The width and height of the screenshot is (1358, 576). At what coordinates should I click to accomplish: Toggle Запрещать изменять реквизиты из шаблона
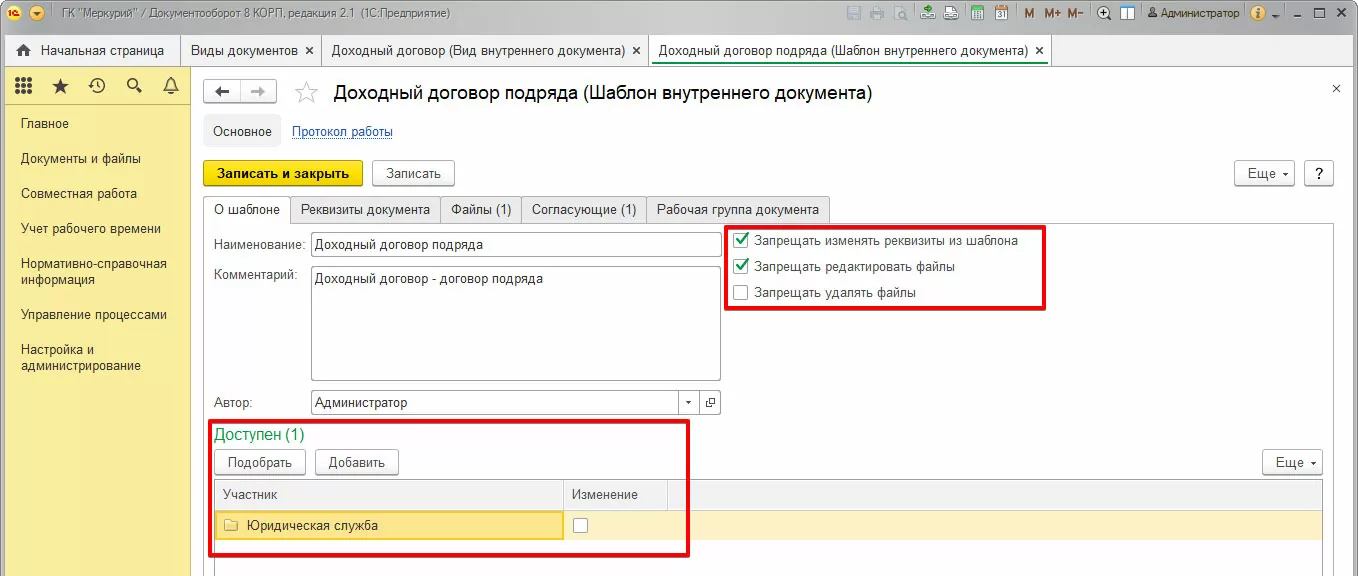pyautogui.click(x=740, y=240)
